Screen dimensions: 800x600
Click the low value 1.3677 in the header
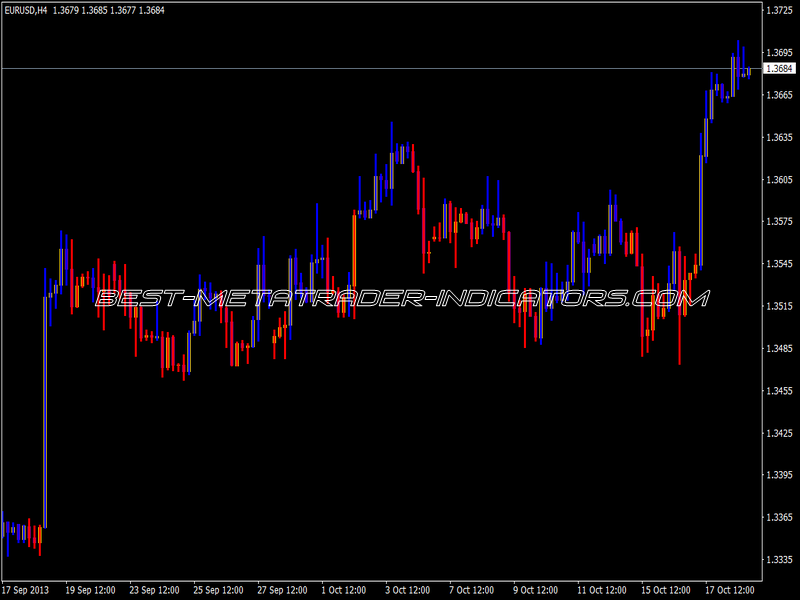pos(123,10)
